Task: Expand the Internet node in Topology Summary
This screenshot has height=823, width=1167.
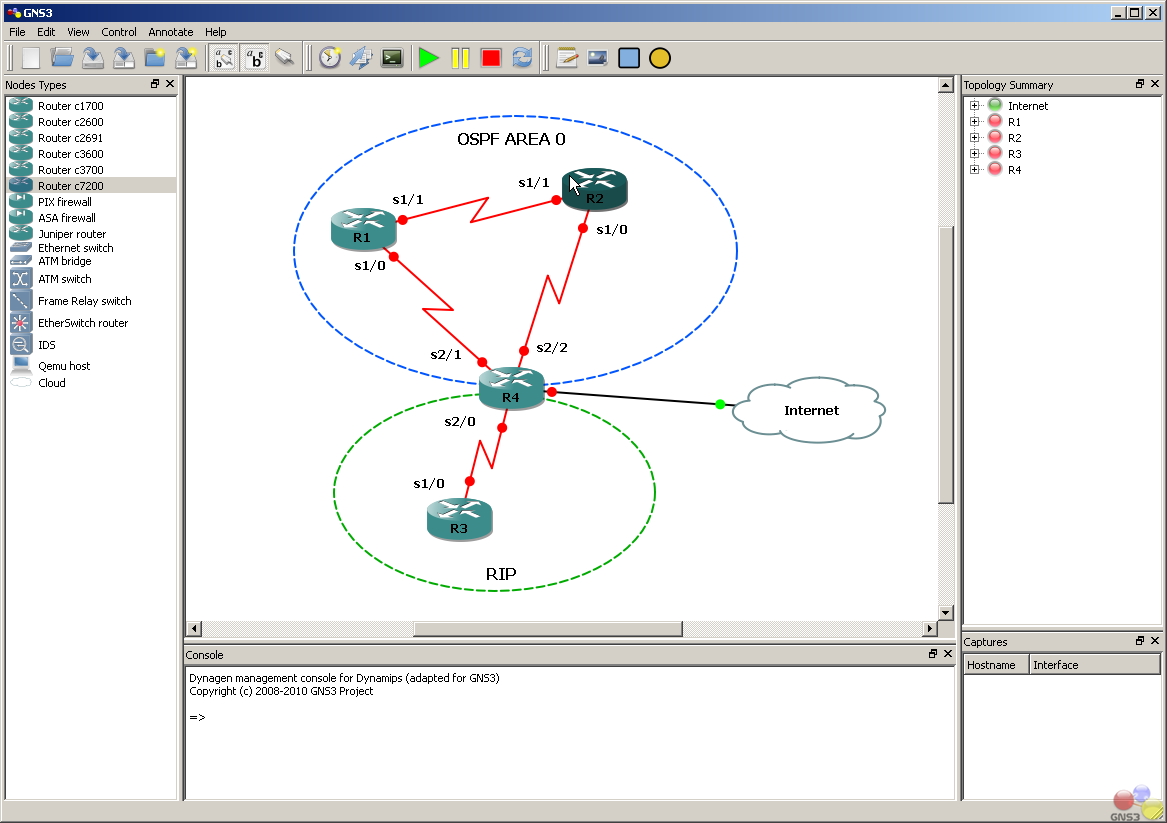Action: point(974,106)
